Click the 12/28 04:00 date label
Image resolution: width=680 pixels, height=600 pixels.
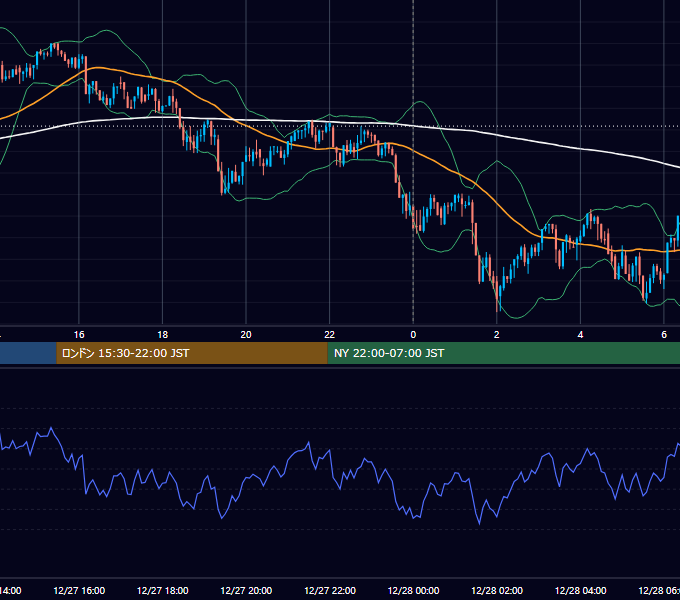(x=580, y=591)
